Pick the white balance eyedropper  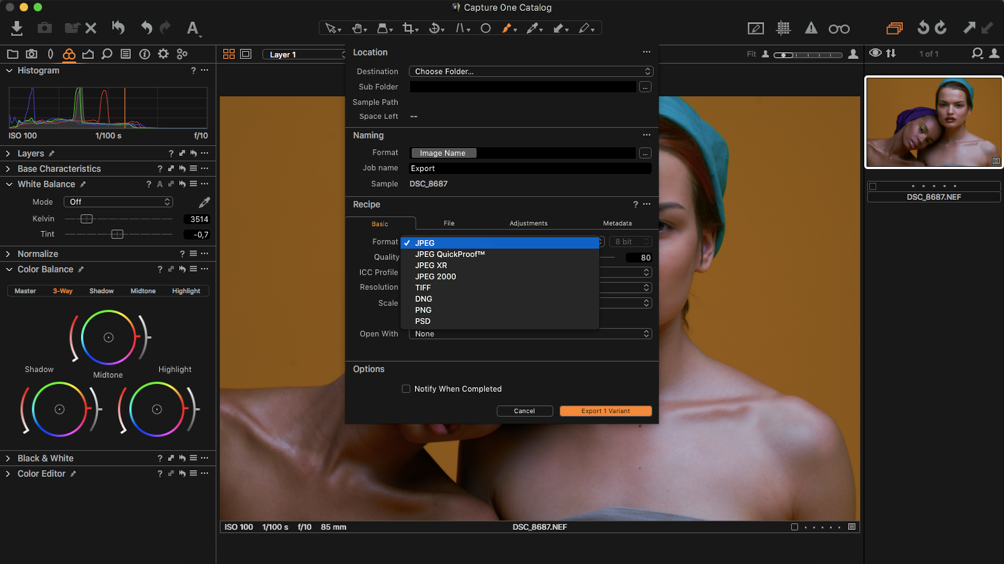[204, 202]
